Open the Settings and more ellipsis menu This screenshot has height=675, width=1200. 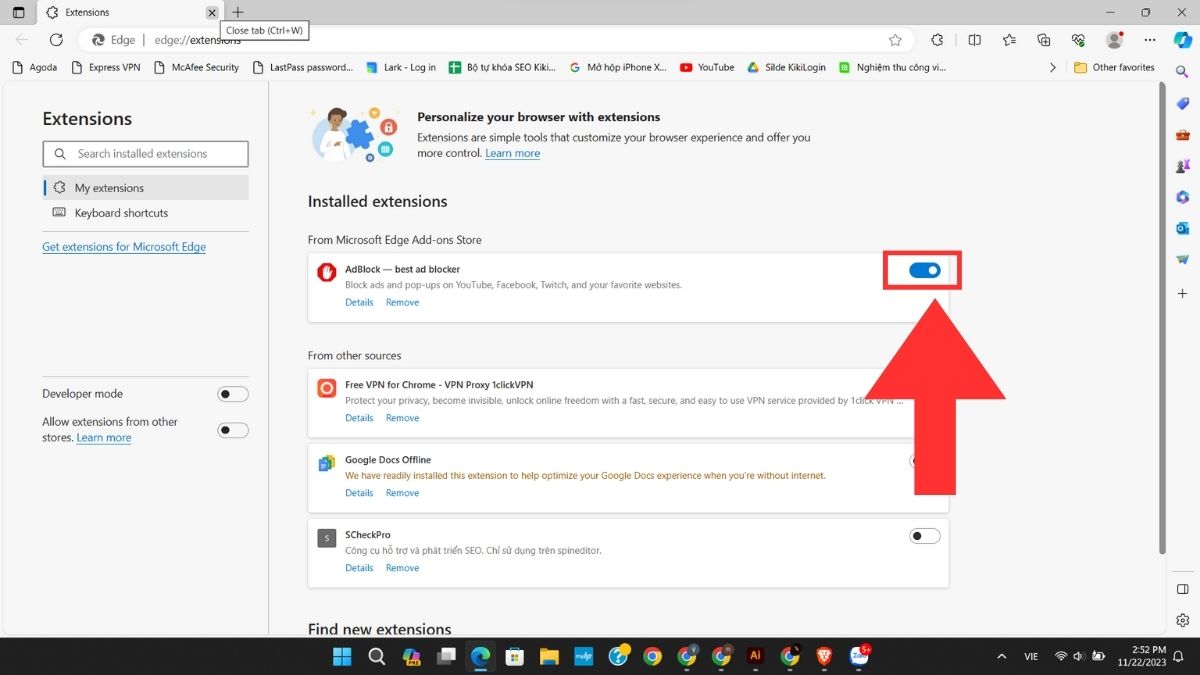point(1149,40)
